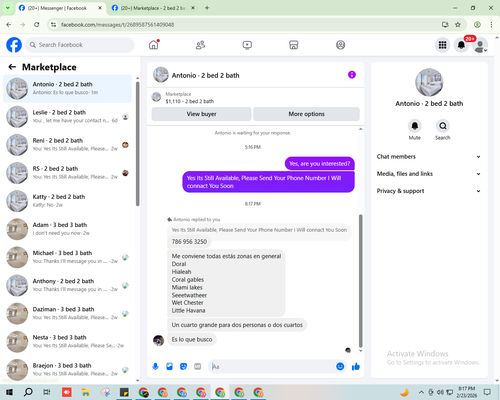Click the conversation list scrollbar
Screen dimensions: 500x400
pos(137,143)
